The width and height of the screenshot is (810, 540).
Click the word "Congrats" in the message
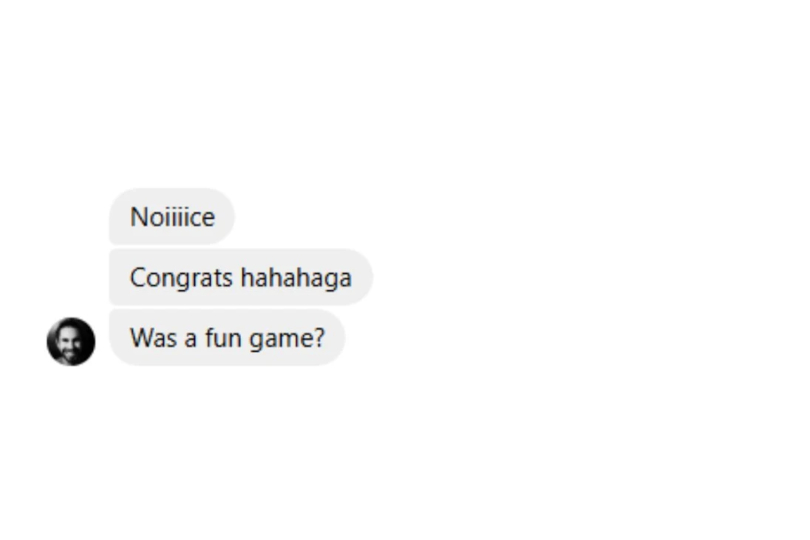click(x=181, y=279)
